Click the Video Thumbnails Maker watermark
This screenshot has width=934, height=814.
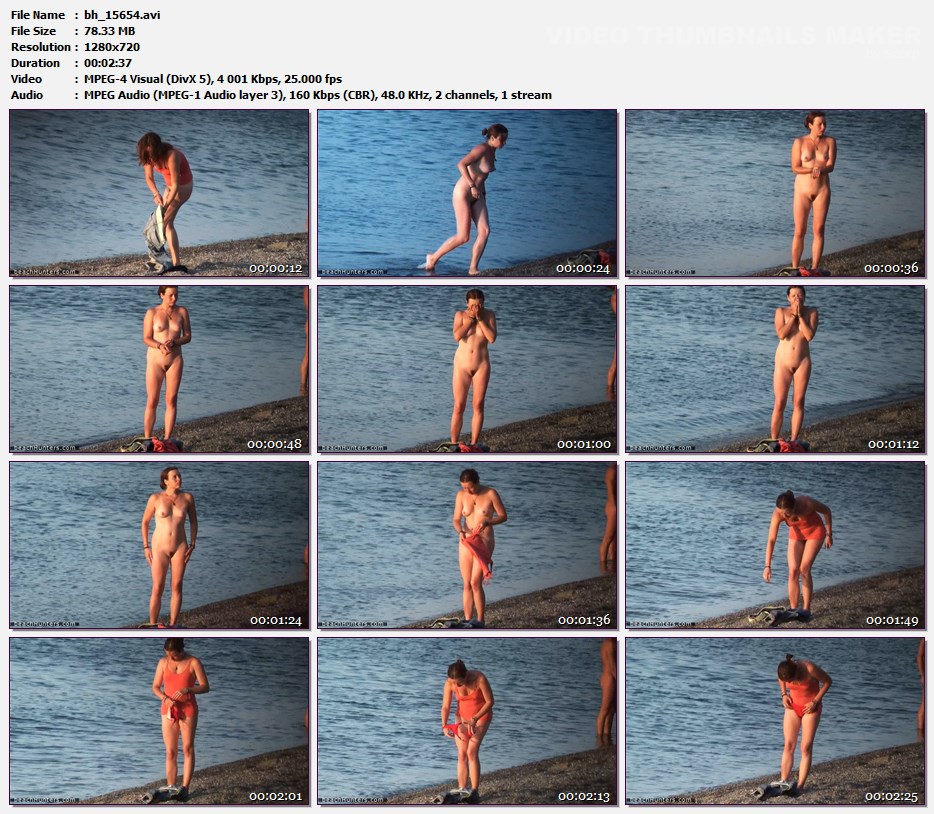pos(733,36)
